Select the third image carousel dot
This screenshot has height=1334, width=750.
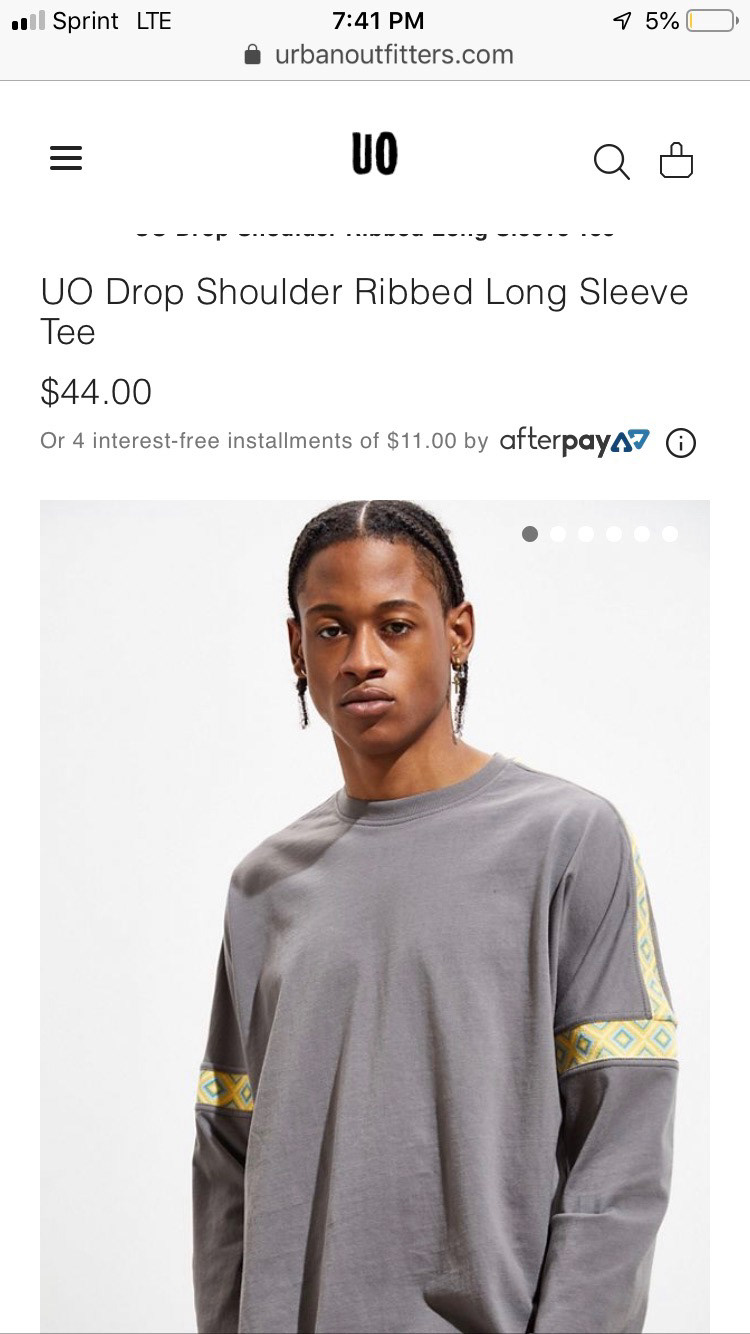pyautogui.click(x=586, y=534)
